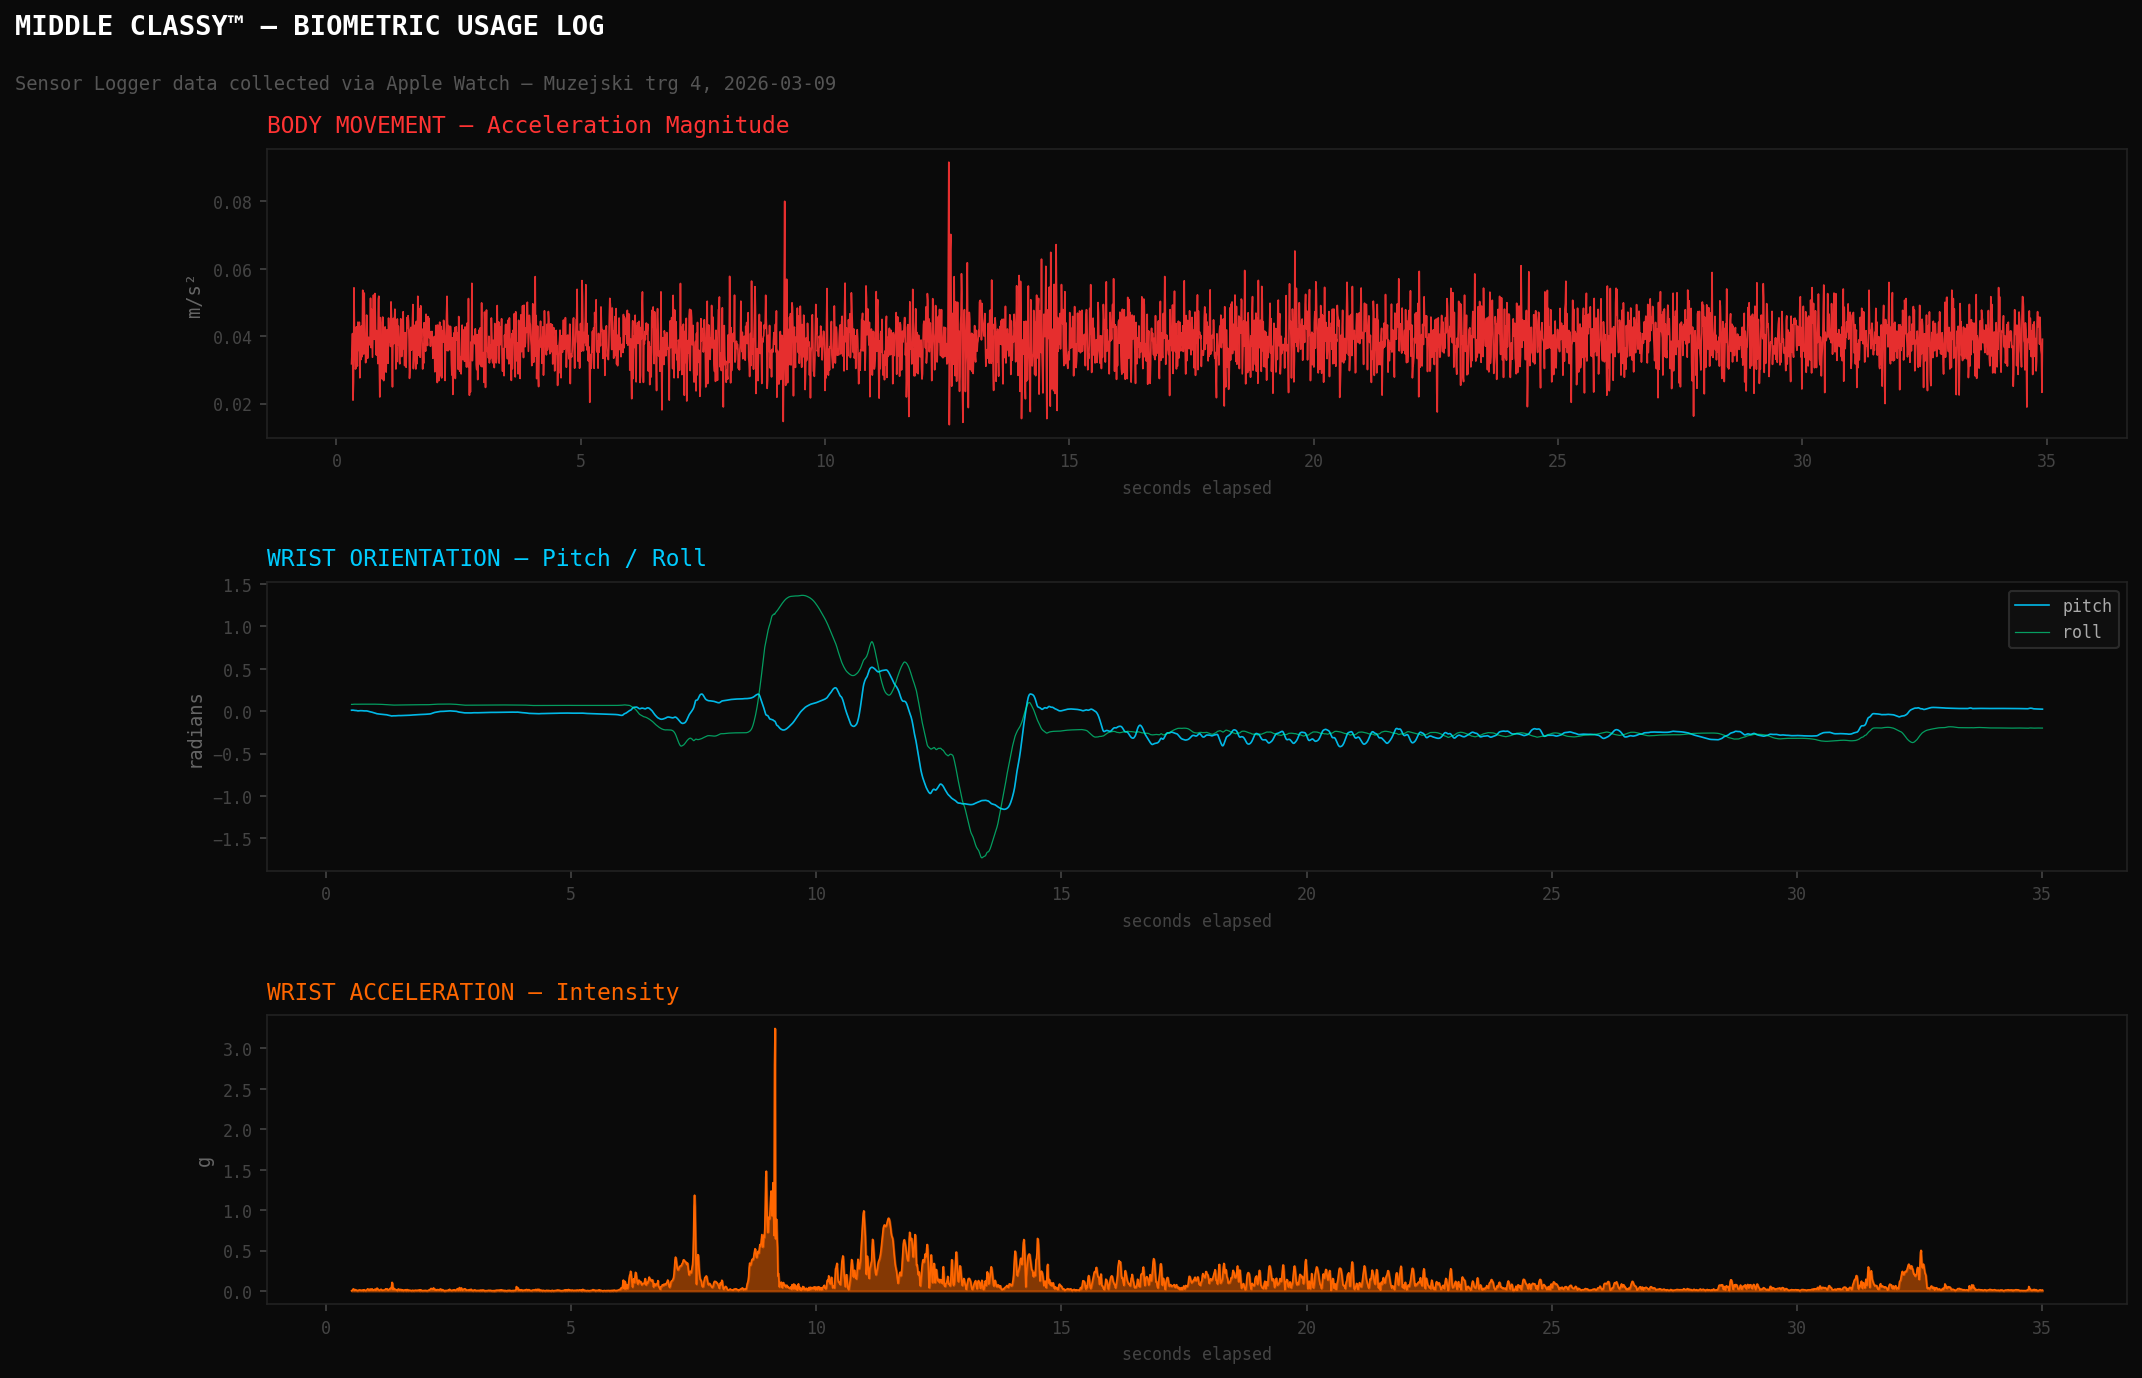The image size is (2142, 1378).
Task: Click the WRIST ACCELERATION chart title
Action: click(472, 993)
